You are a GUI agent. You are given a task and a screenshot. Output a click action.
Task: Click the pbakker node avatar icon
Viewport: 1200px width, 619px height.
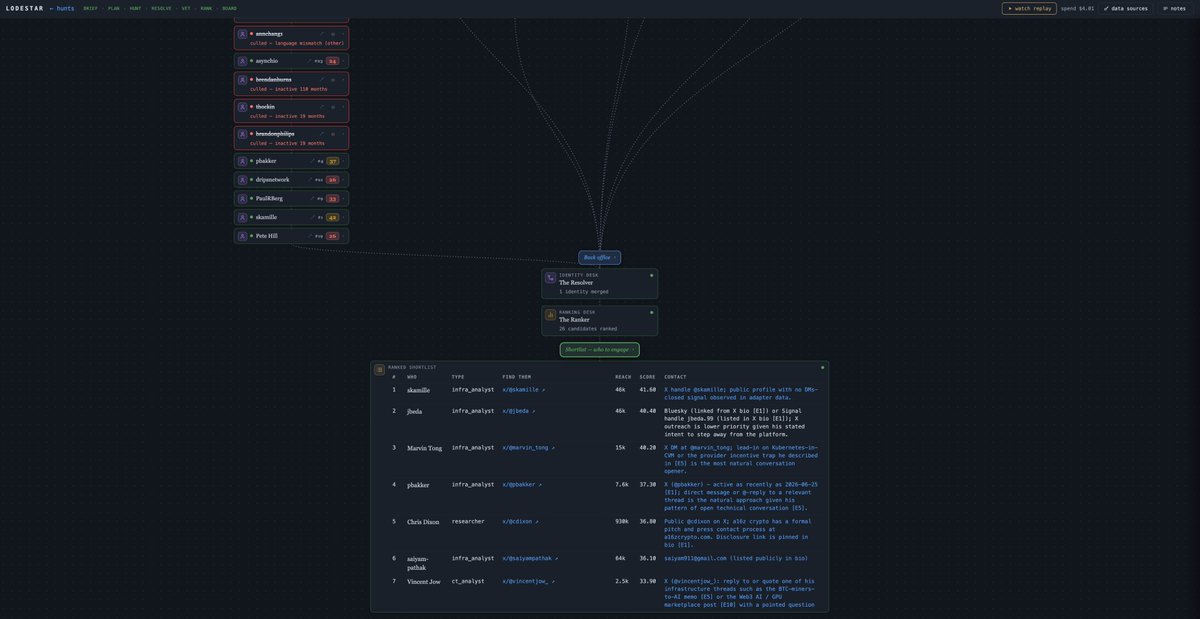(x=242, y=161)
